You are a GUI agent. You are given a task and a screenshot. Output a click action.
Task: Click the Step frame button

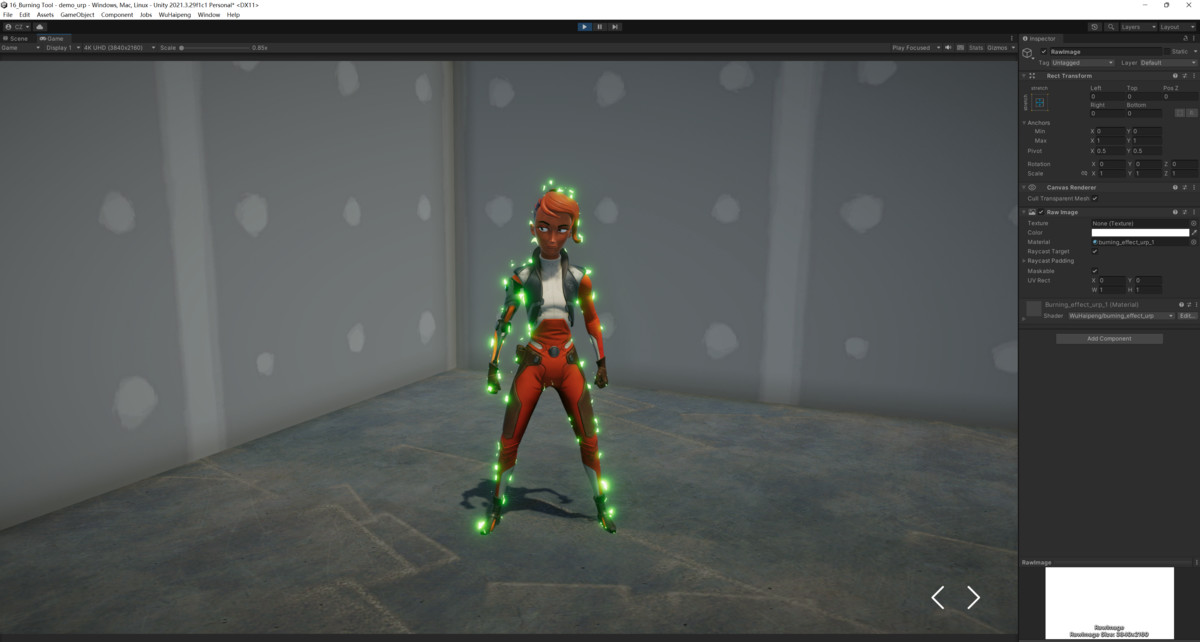(x=615, y=27)
